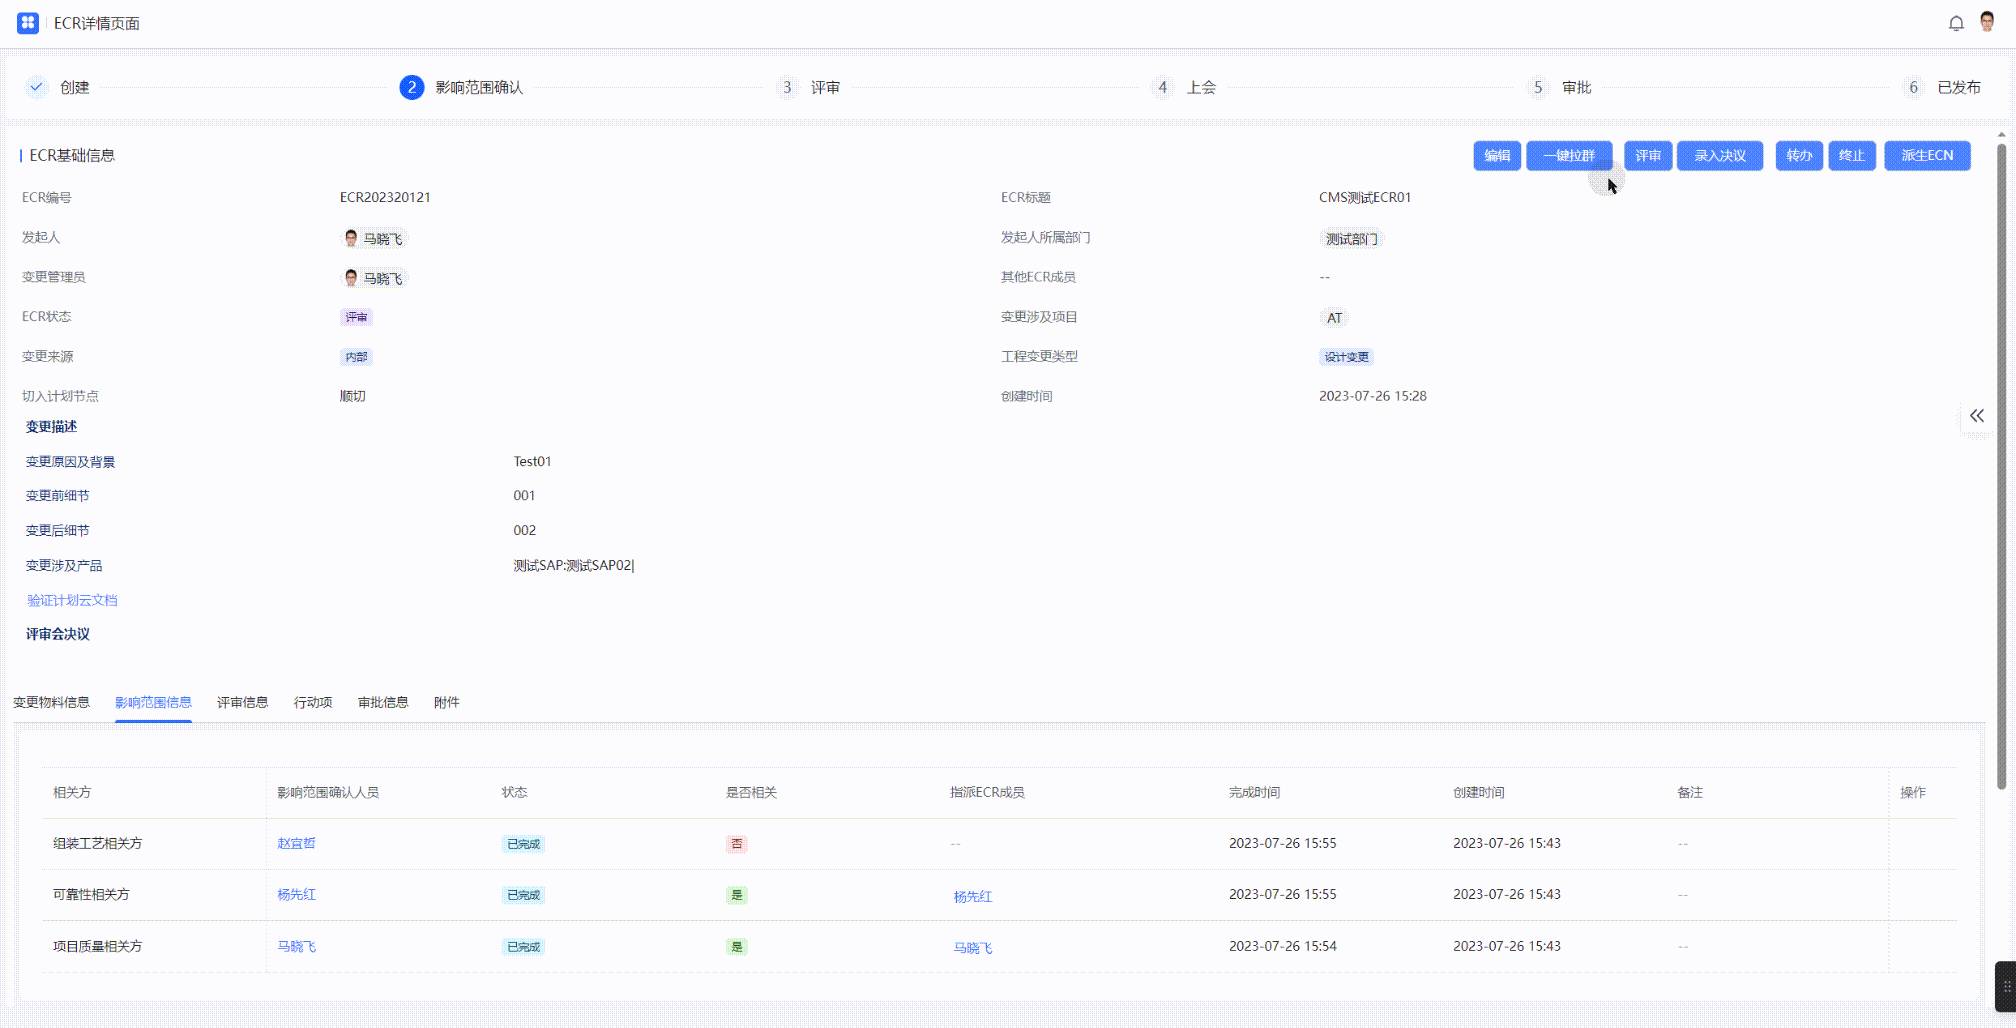Click the 编辑 button
The height and width of the screenshot is (1028, 2016).
1496,156
